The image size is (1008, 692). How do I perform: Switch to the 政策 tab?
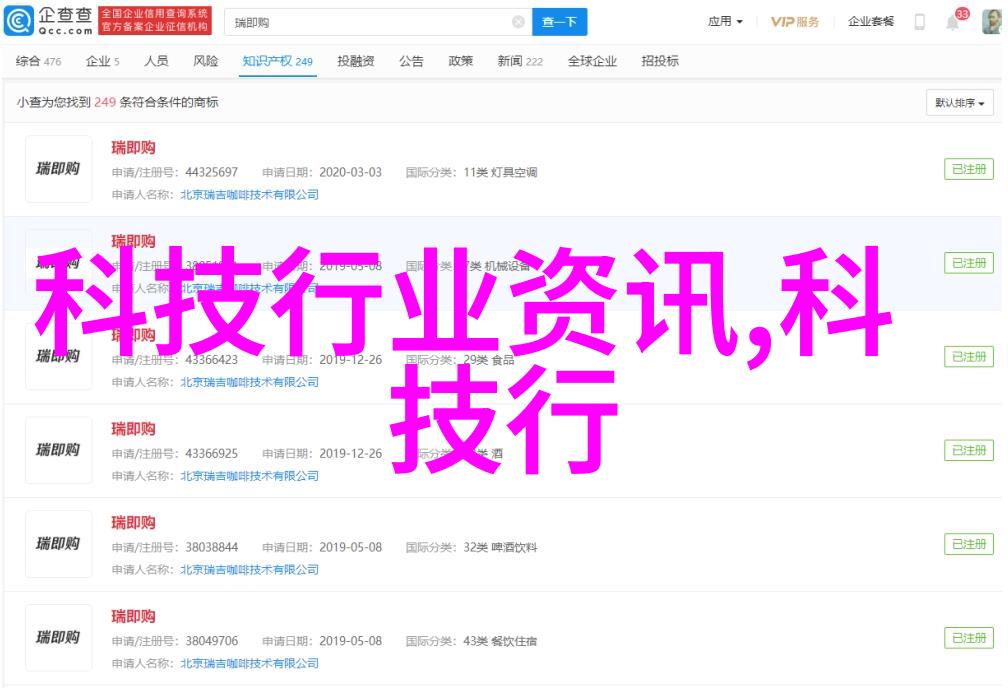pos(460,61)
